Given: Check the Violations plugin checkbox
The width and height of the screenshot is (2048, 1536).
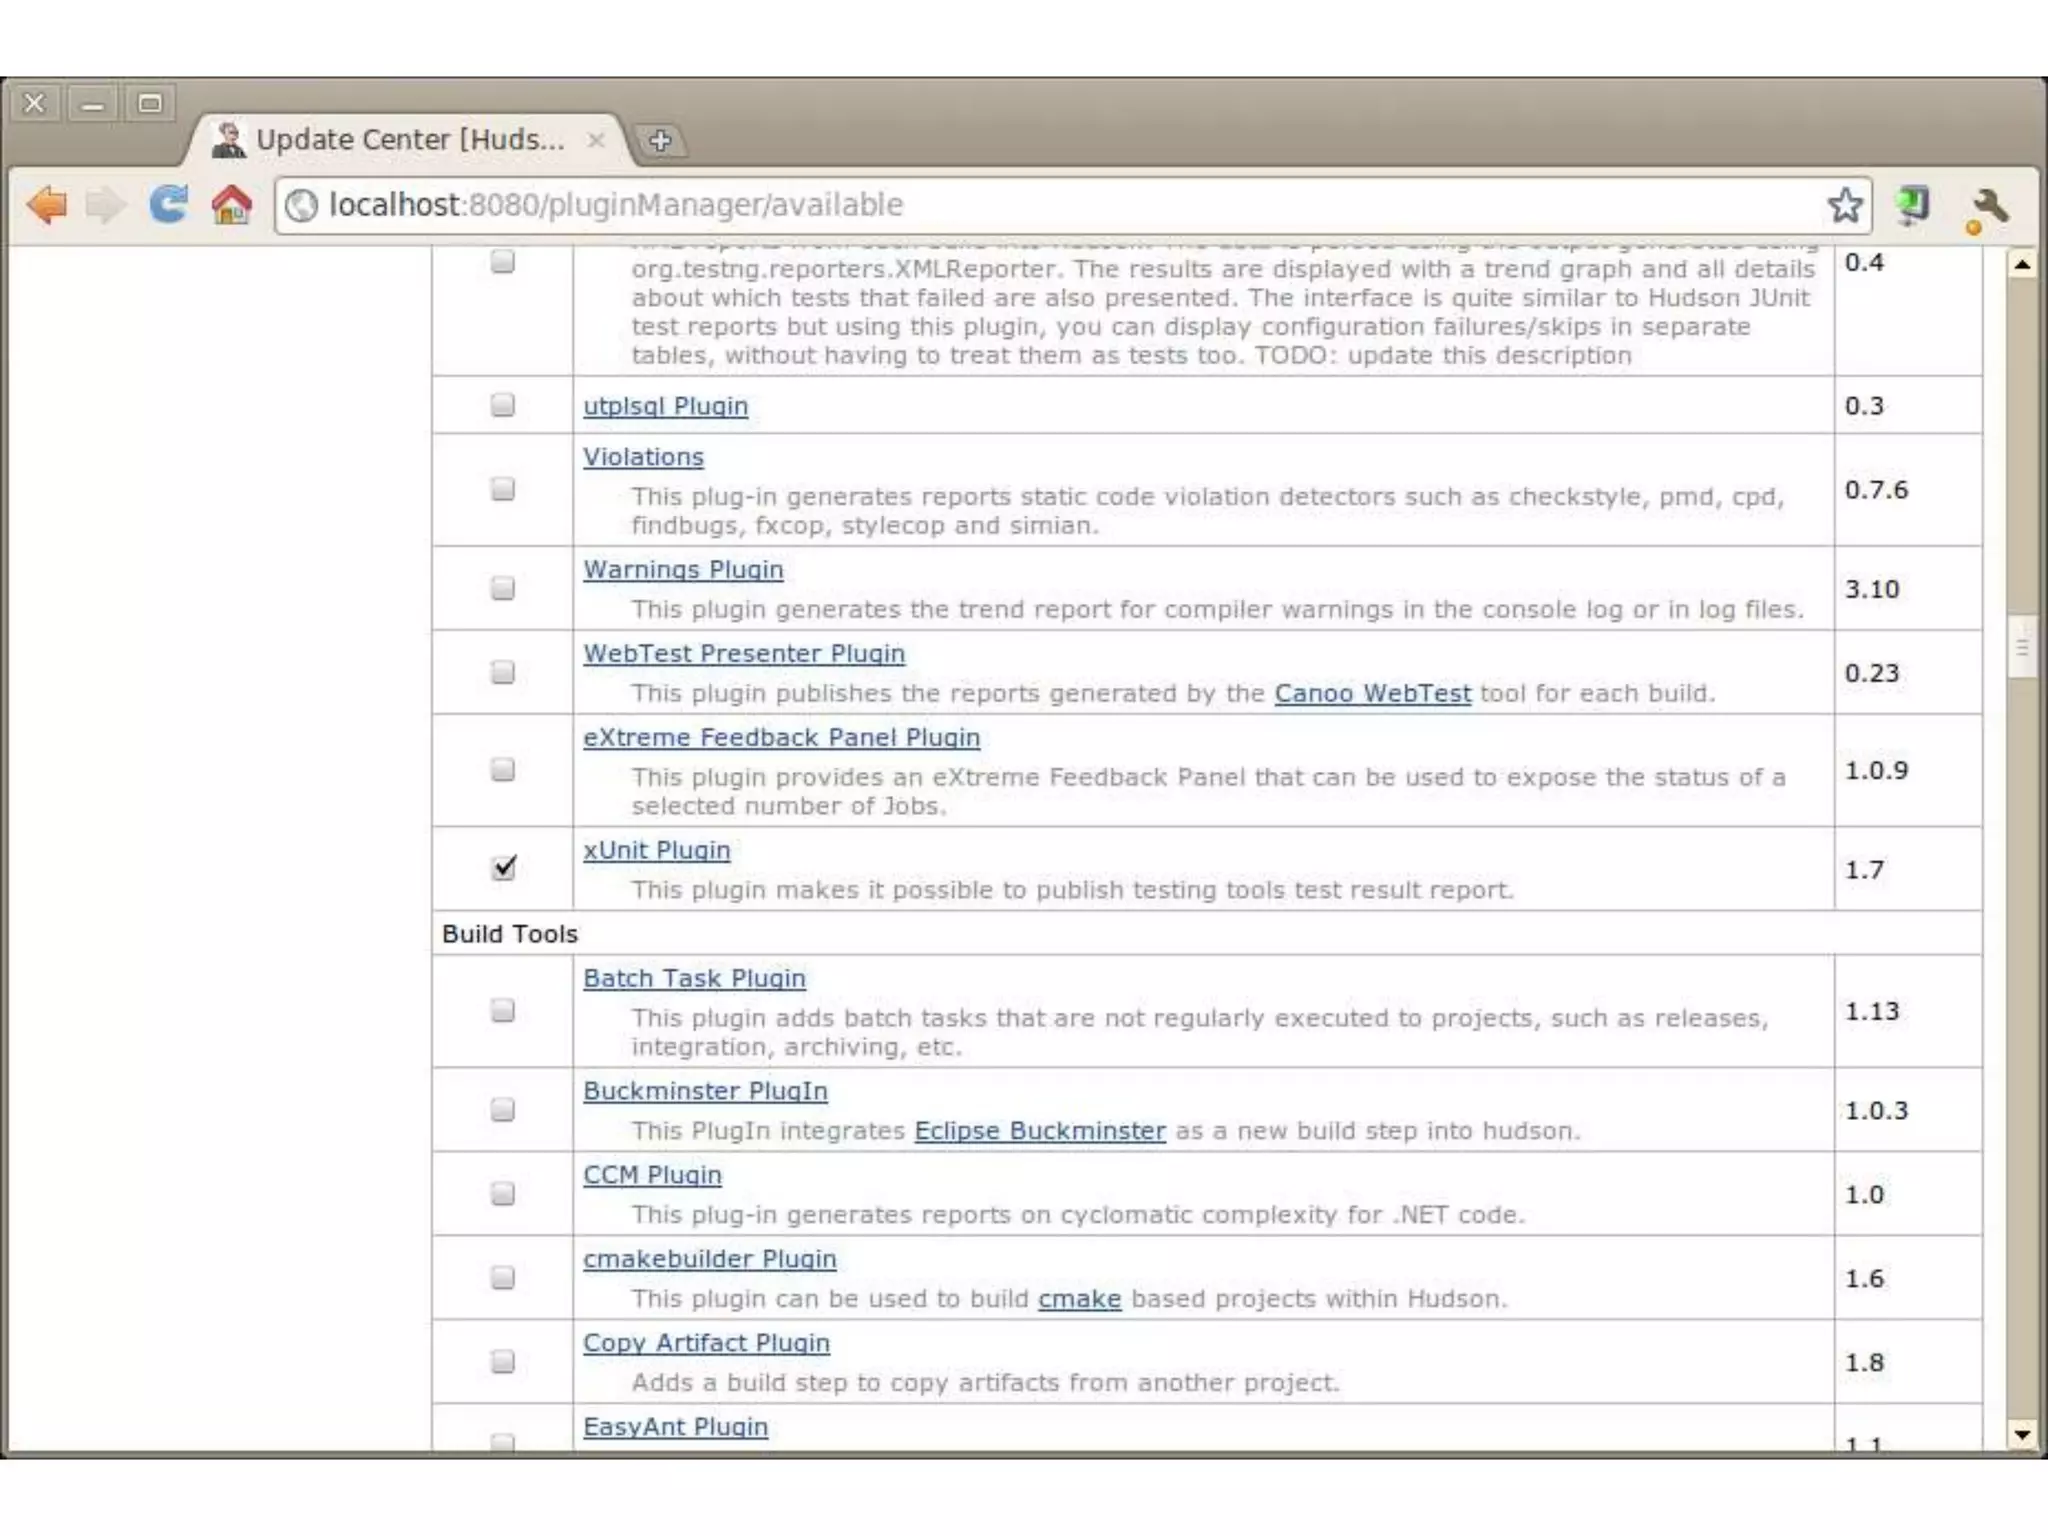Looking at the screenshot, I should (x=503, y=489).
